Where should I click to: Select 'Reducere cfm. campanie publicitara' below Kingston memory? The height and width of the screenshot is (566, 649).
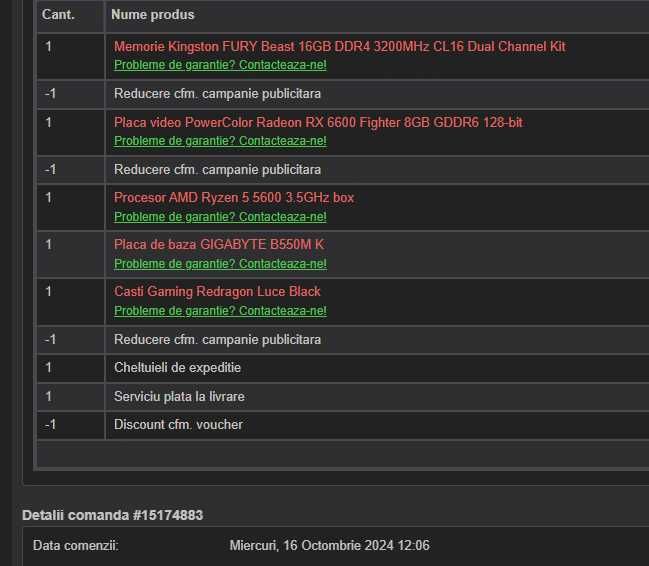coord(217,94)
